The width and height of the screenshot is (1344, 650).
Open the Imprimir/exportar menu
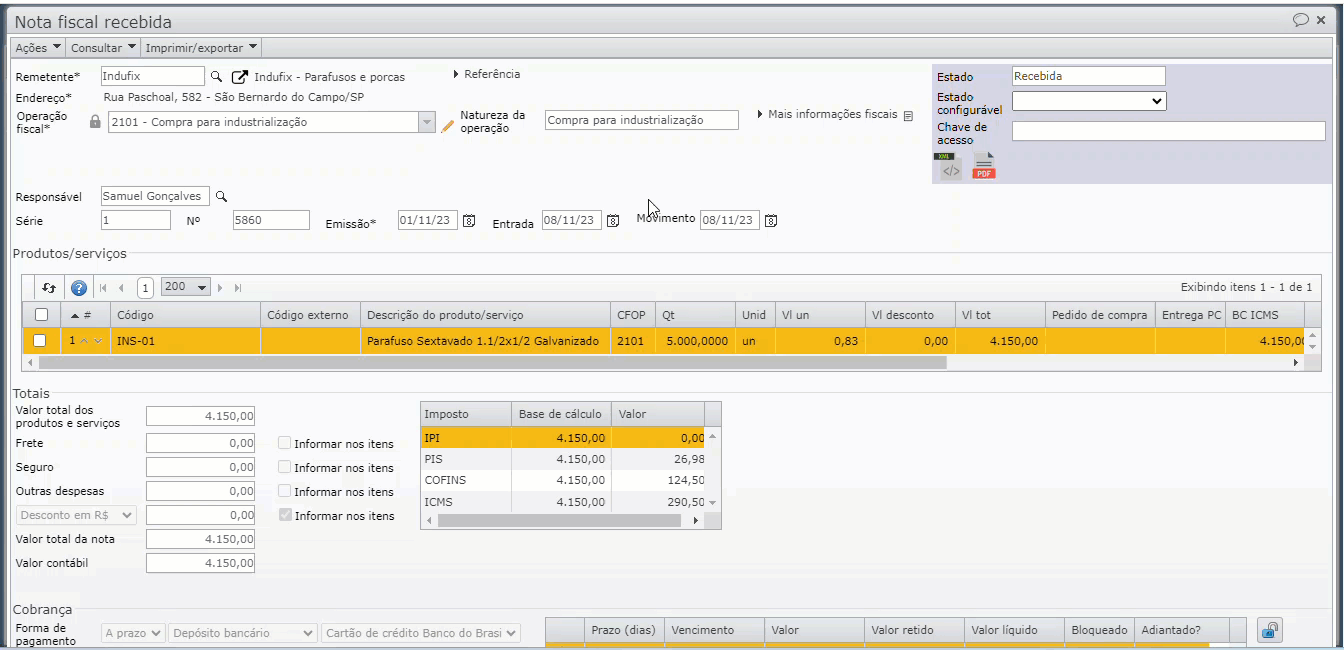click(x=201, y=47)
